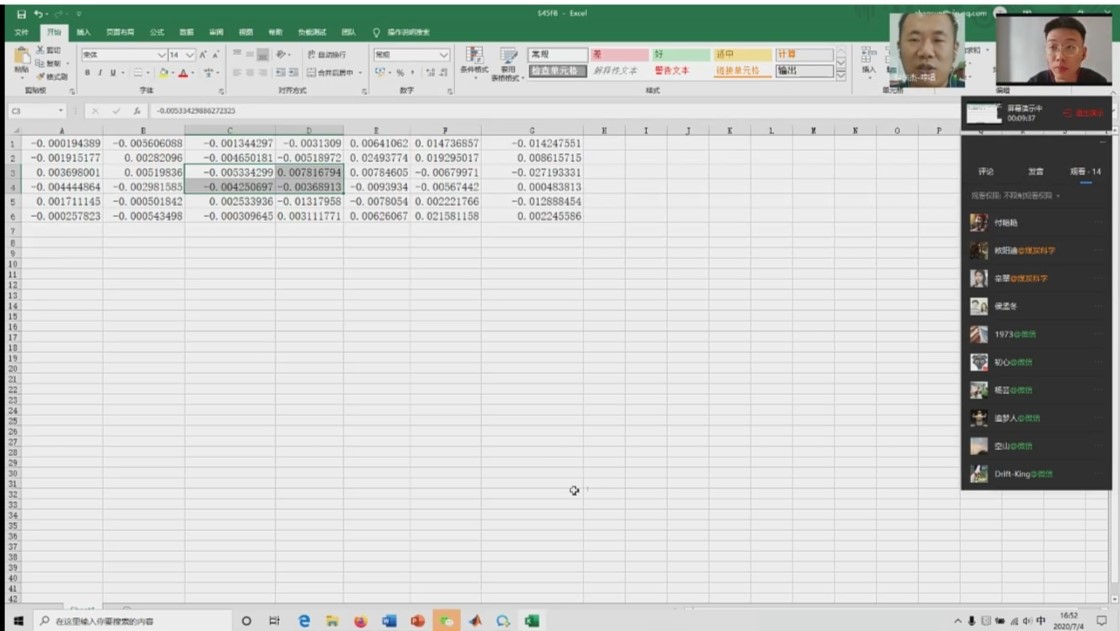
Task: Open Conditional Formatting (条件格式)
Action: click(474, 63)
